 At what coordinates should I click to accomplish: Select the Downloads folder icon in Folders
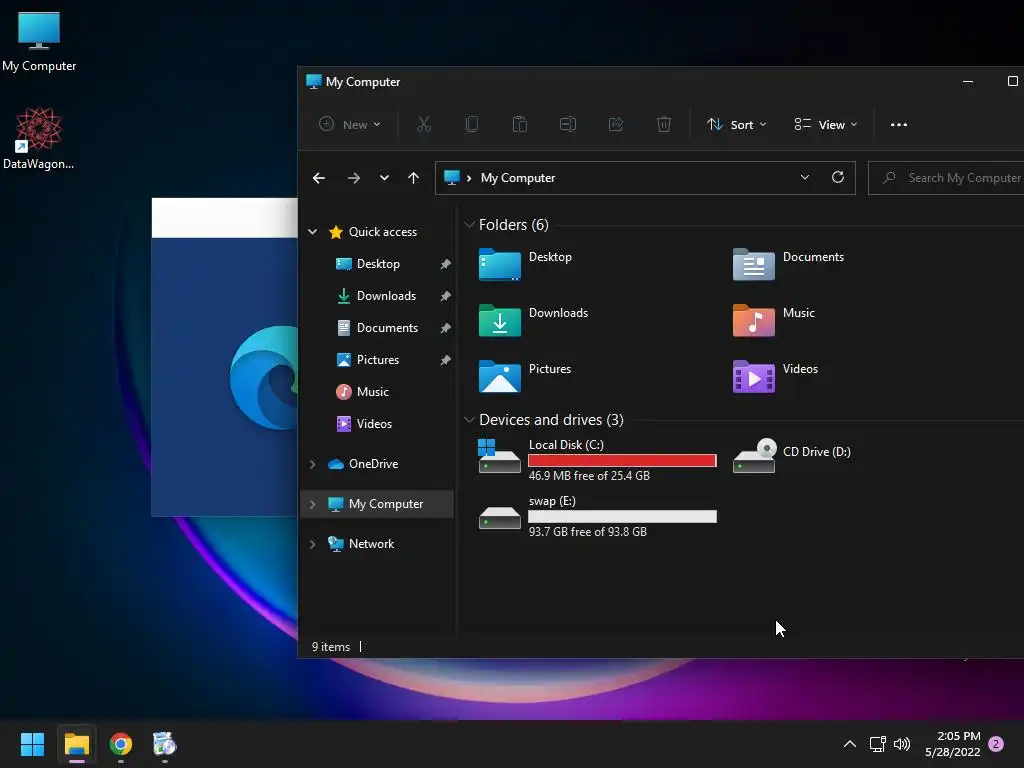click(x=500, y=321)
